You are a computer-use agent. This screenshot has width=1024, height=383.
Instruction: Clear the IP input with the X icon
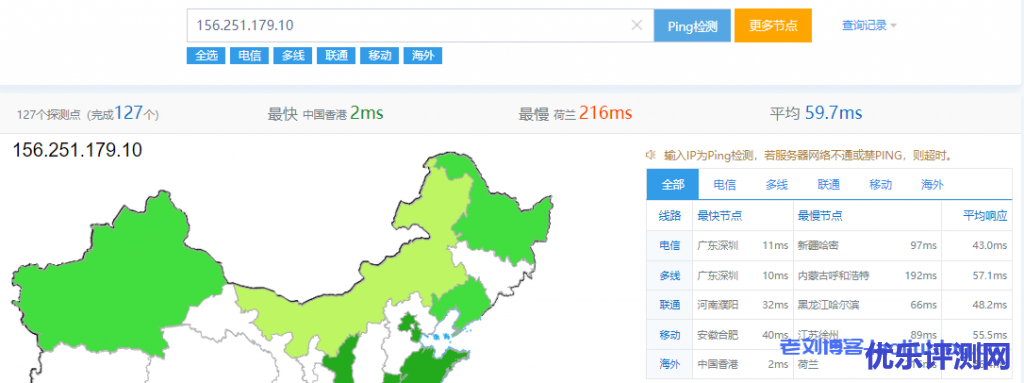click(x=637, y=25)
